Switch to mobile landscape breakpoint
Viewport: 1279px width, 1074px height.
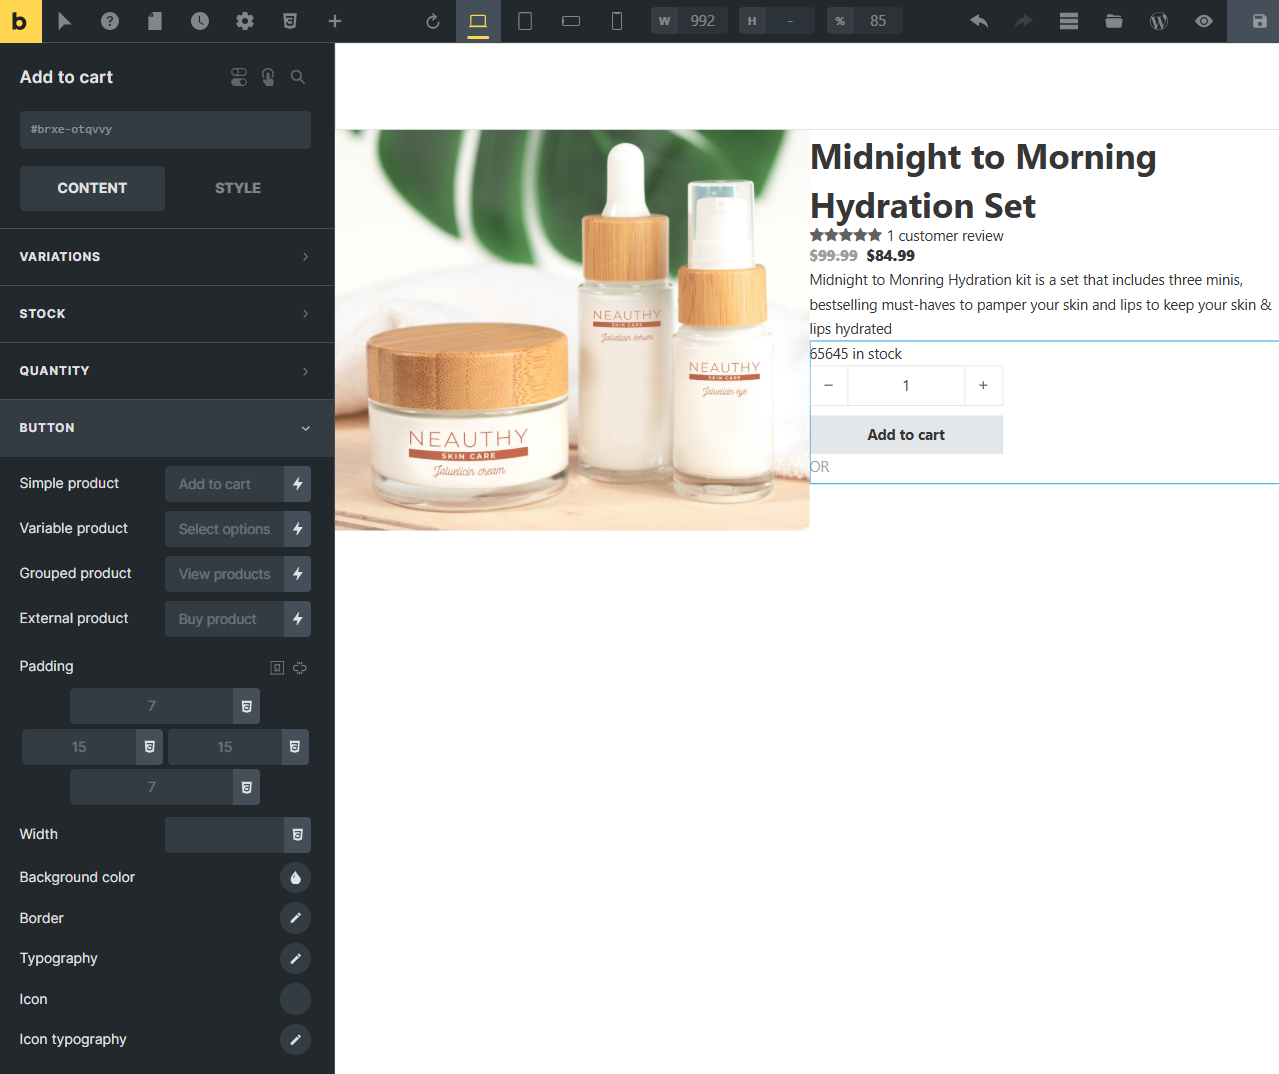571,21
